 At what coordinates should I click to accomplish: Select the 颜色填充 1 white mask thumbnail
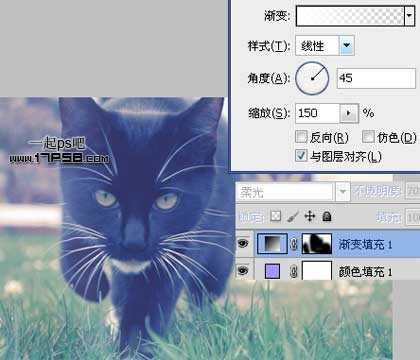317,270
